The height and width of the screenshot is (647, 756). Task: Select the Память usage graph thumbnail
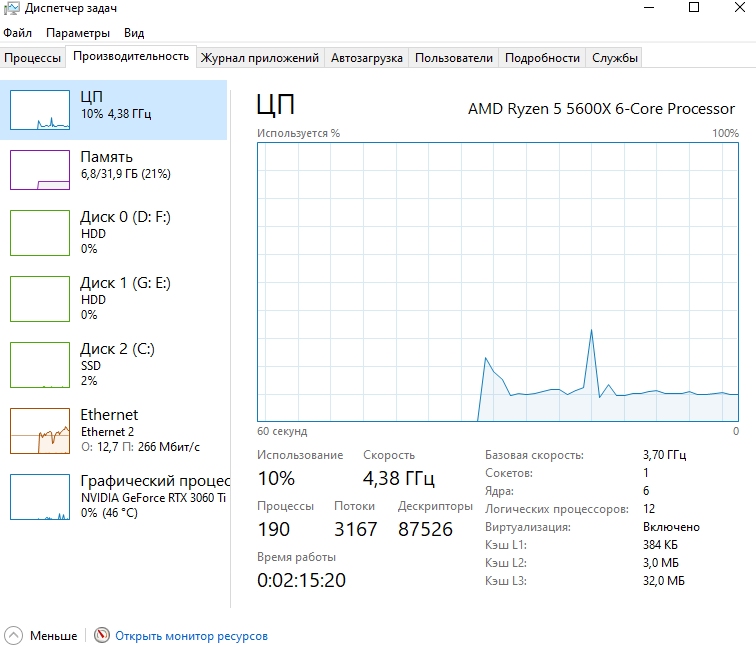[x=39, y=170]
